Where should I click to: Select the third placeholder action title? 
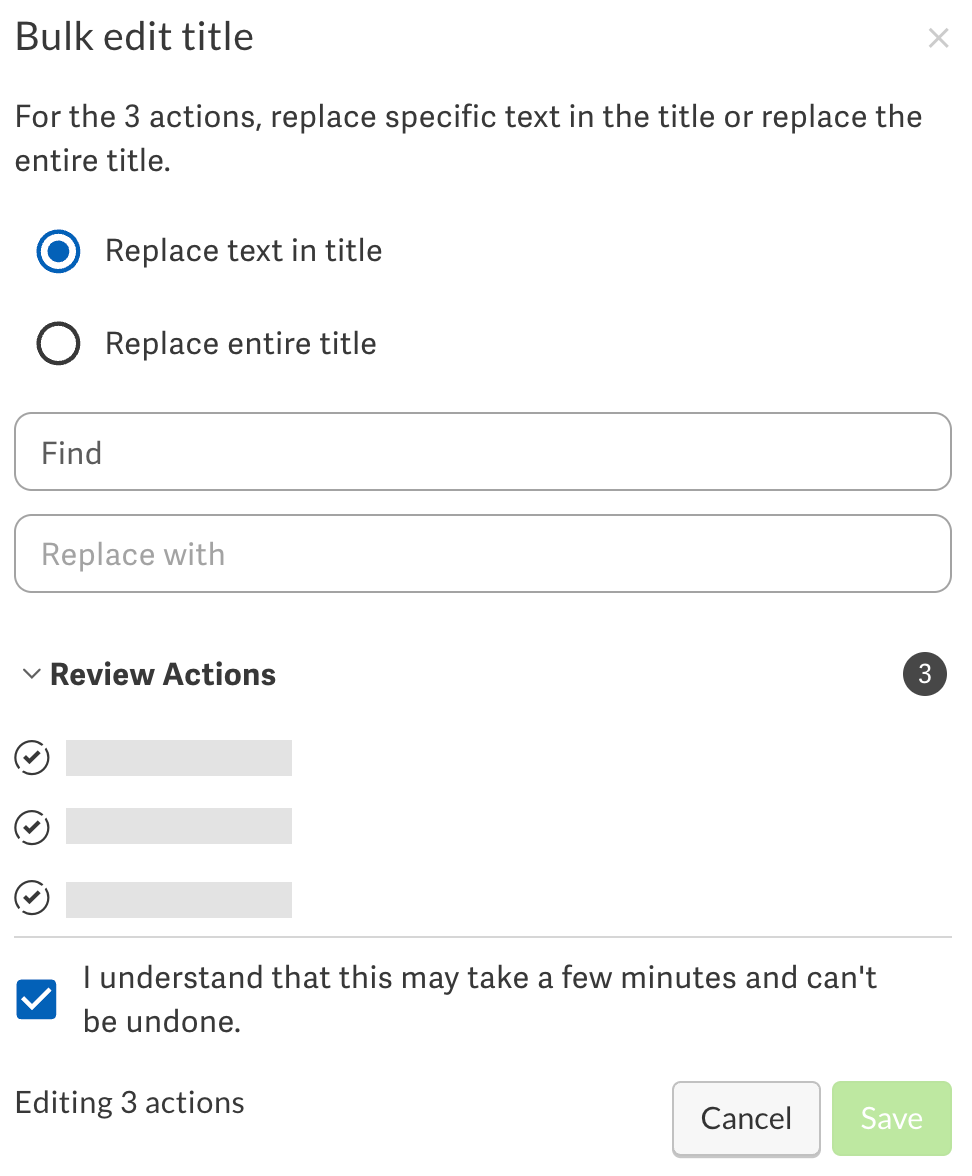point(178,899)
